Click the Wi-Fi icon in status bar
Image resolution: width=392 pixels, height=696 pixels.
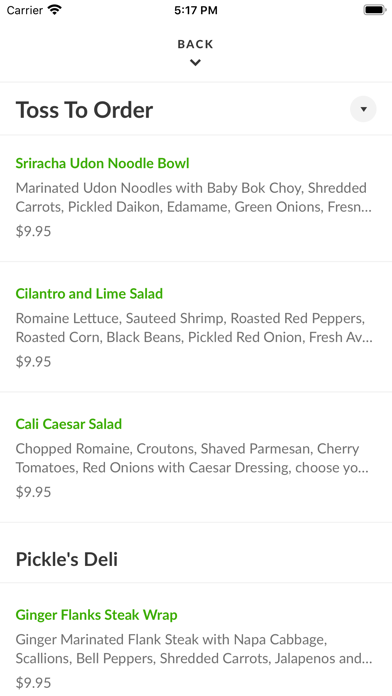click(x=55, y=10)
